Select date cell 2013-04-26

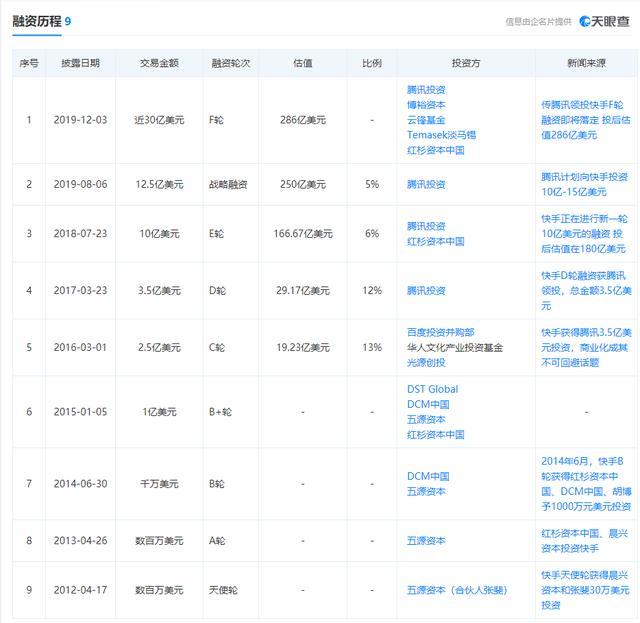coord(80,541)
